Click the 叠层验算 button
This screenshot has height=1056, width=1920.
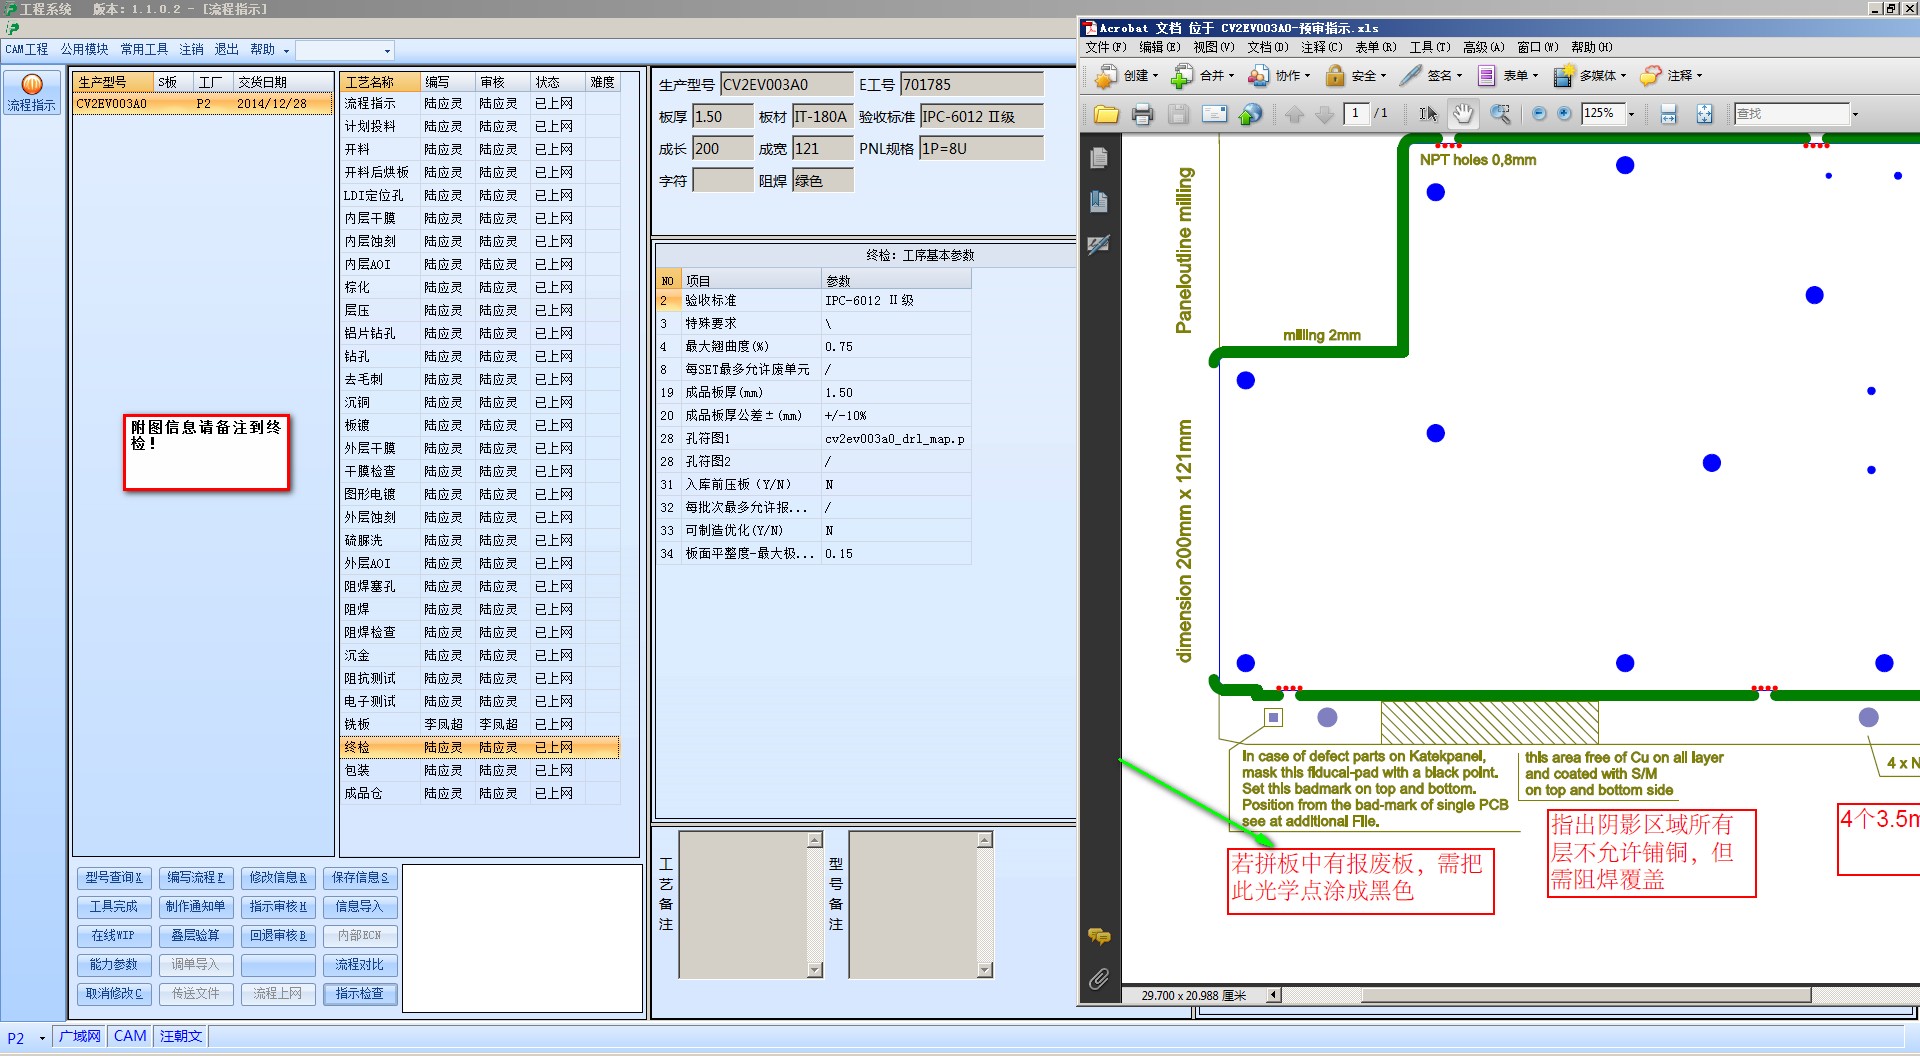[x=196, y=936]
